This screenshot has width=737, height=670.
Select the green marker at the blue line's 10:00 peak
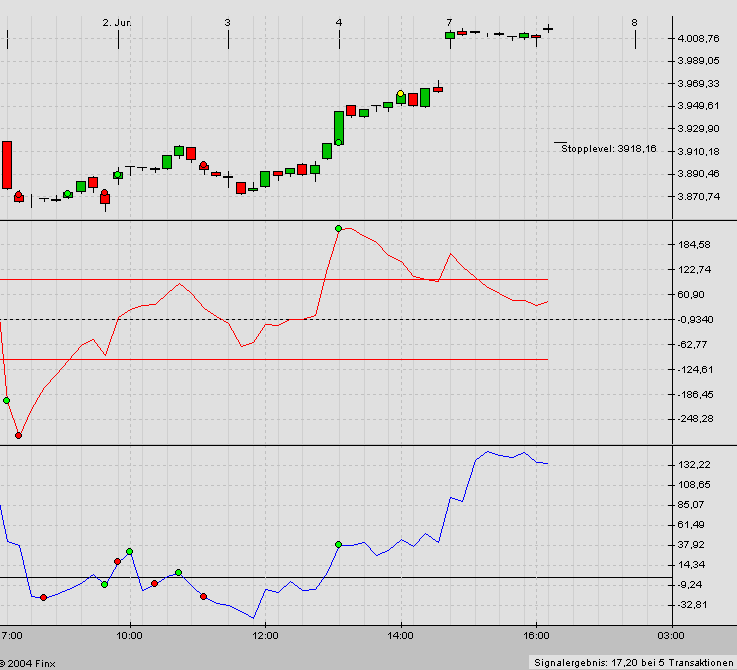click(130, 551)
